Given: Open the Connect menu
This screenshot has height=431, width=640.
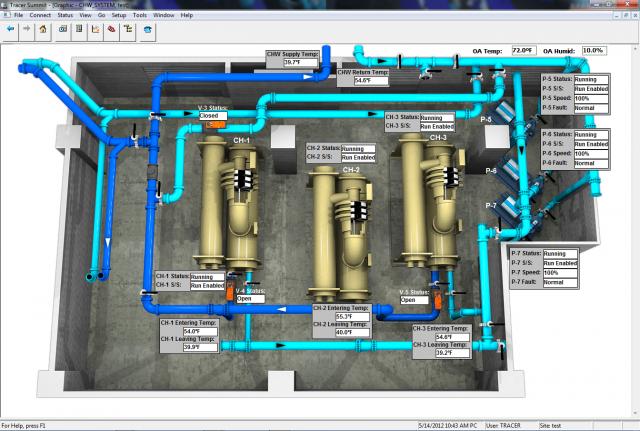Looking at the screenshot, I should point(40,16).
